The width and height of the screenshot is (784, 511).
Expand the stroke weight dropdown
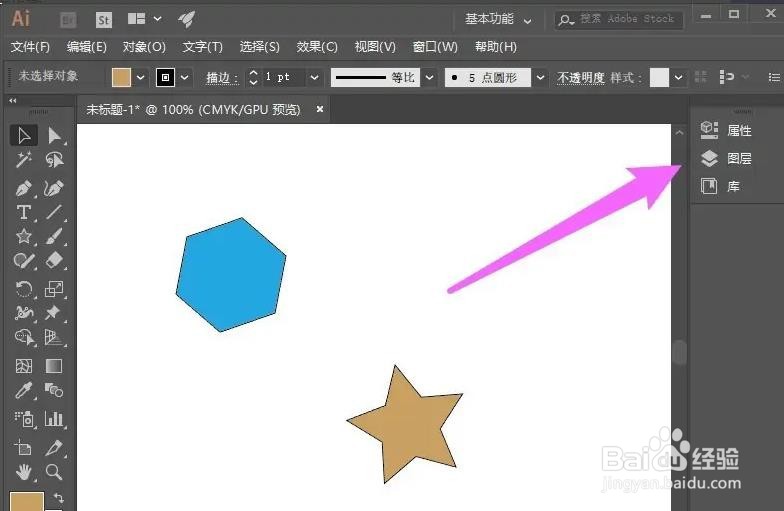[314, 78]
